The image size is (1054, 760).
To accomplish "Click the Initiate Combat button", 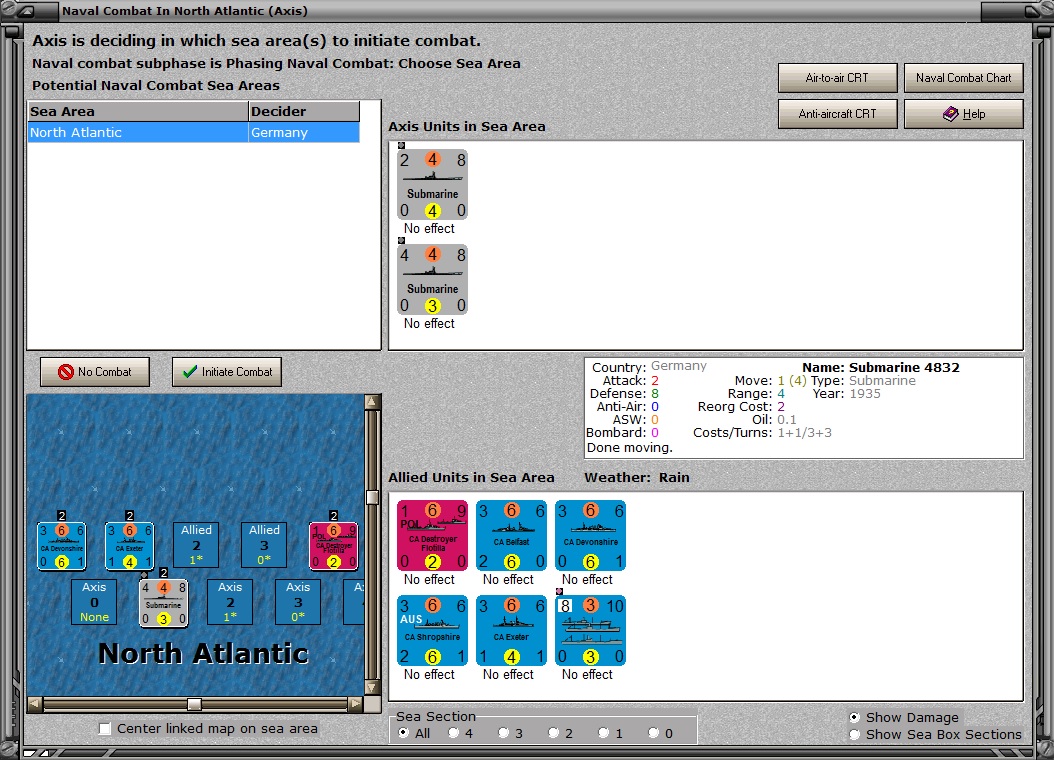I will [x=227, y=372].
